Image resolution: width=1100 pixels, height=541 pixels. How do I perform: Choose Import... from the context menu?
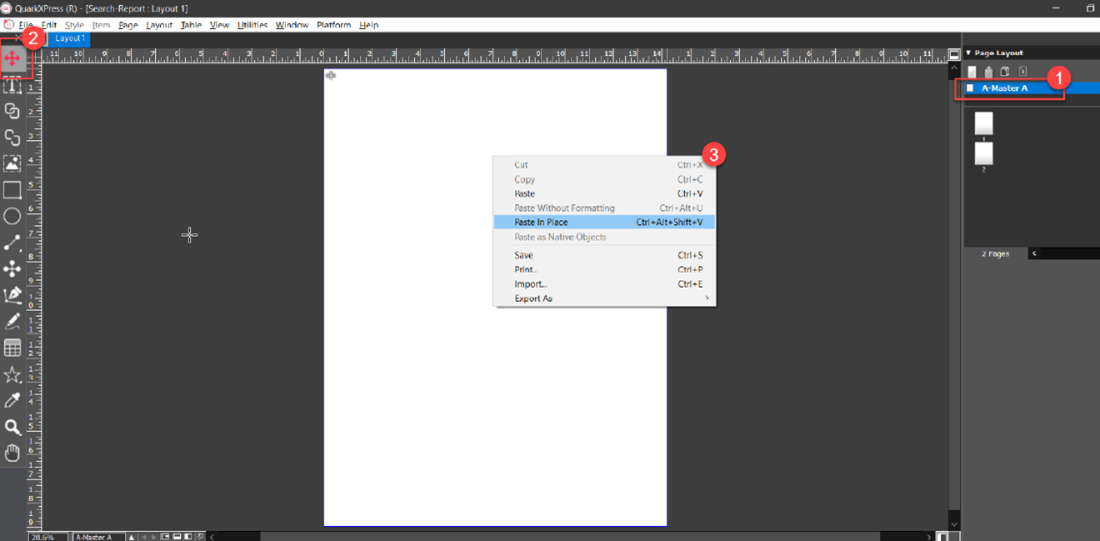click(604, 284)
